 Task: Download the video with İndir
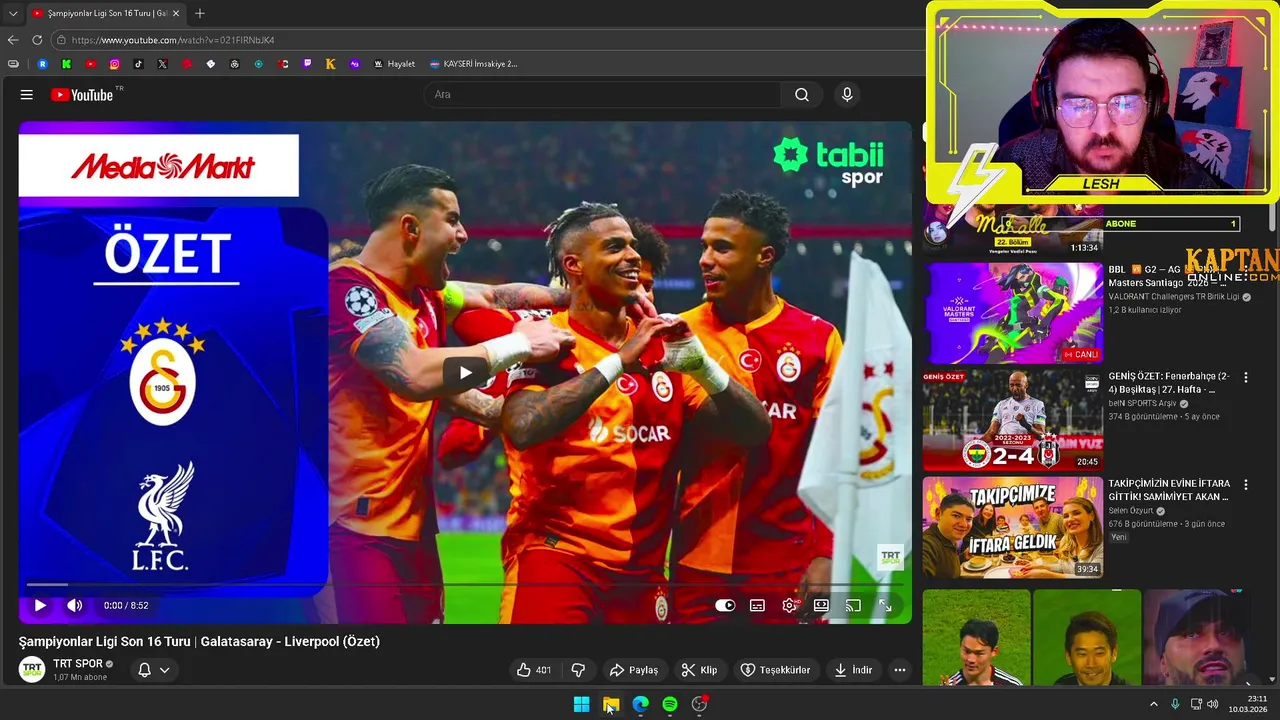(x=853, y=670)
